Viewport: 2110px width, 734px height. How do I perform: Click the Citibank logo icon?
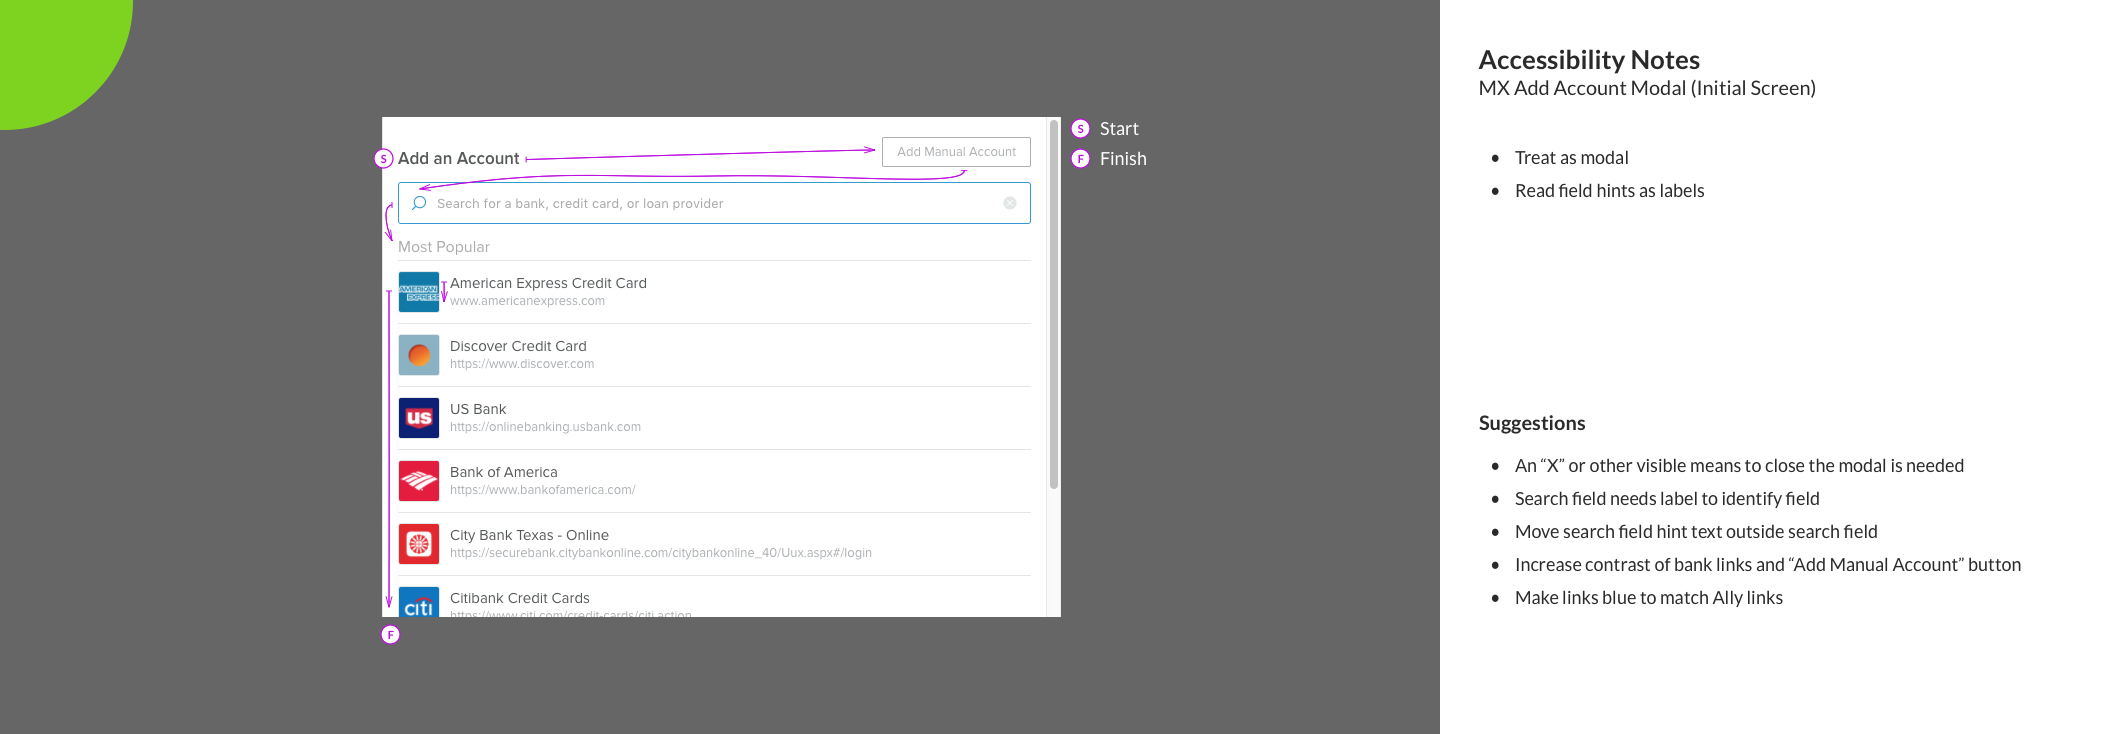click(419, 603)
